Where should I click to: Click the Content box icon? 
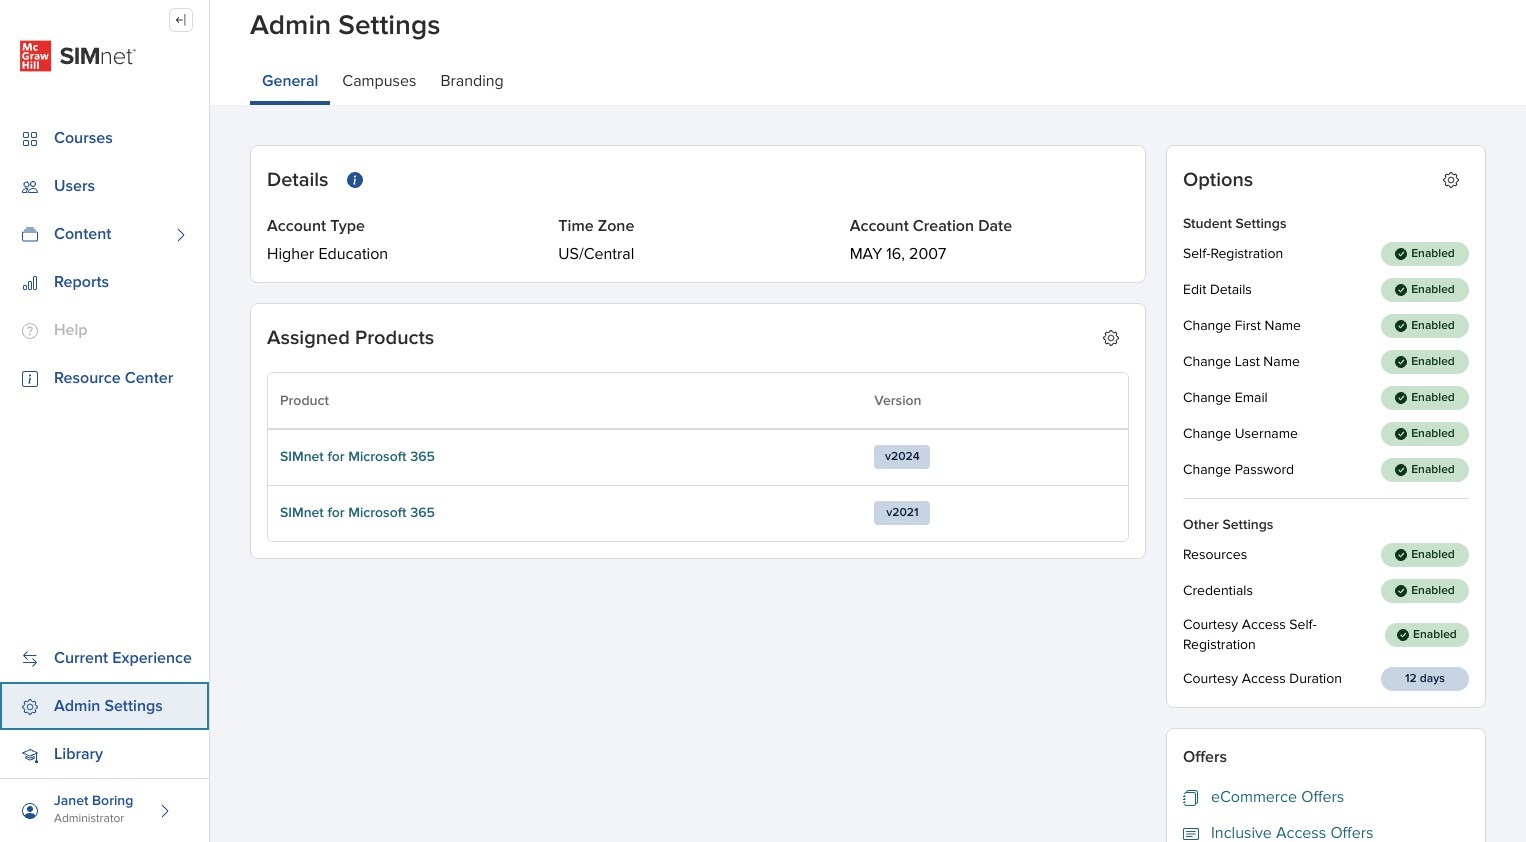click(x=30, y=235)
